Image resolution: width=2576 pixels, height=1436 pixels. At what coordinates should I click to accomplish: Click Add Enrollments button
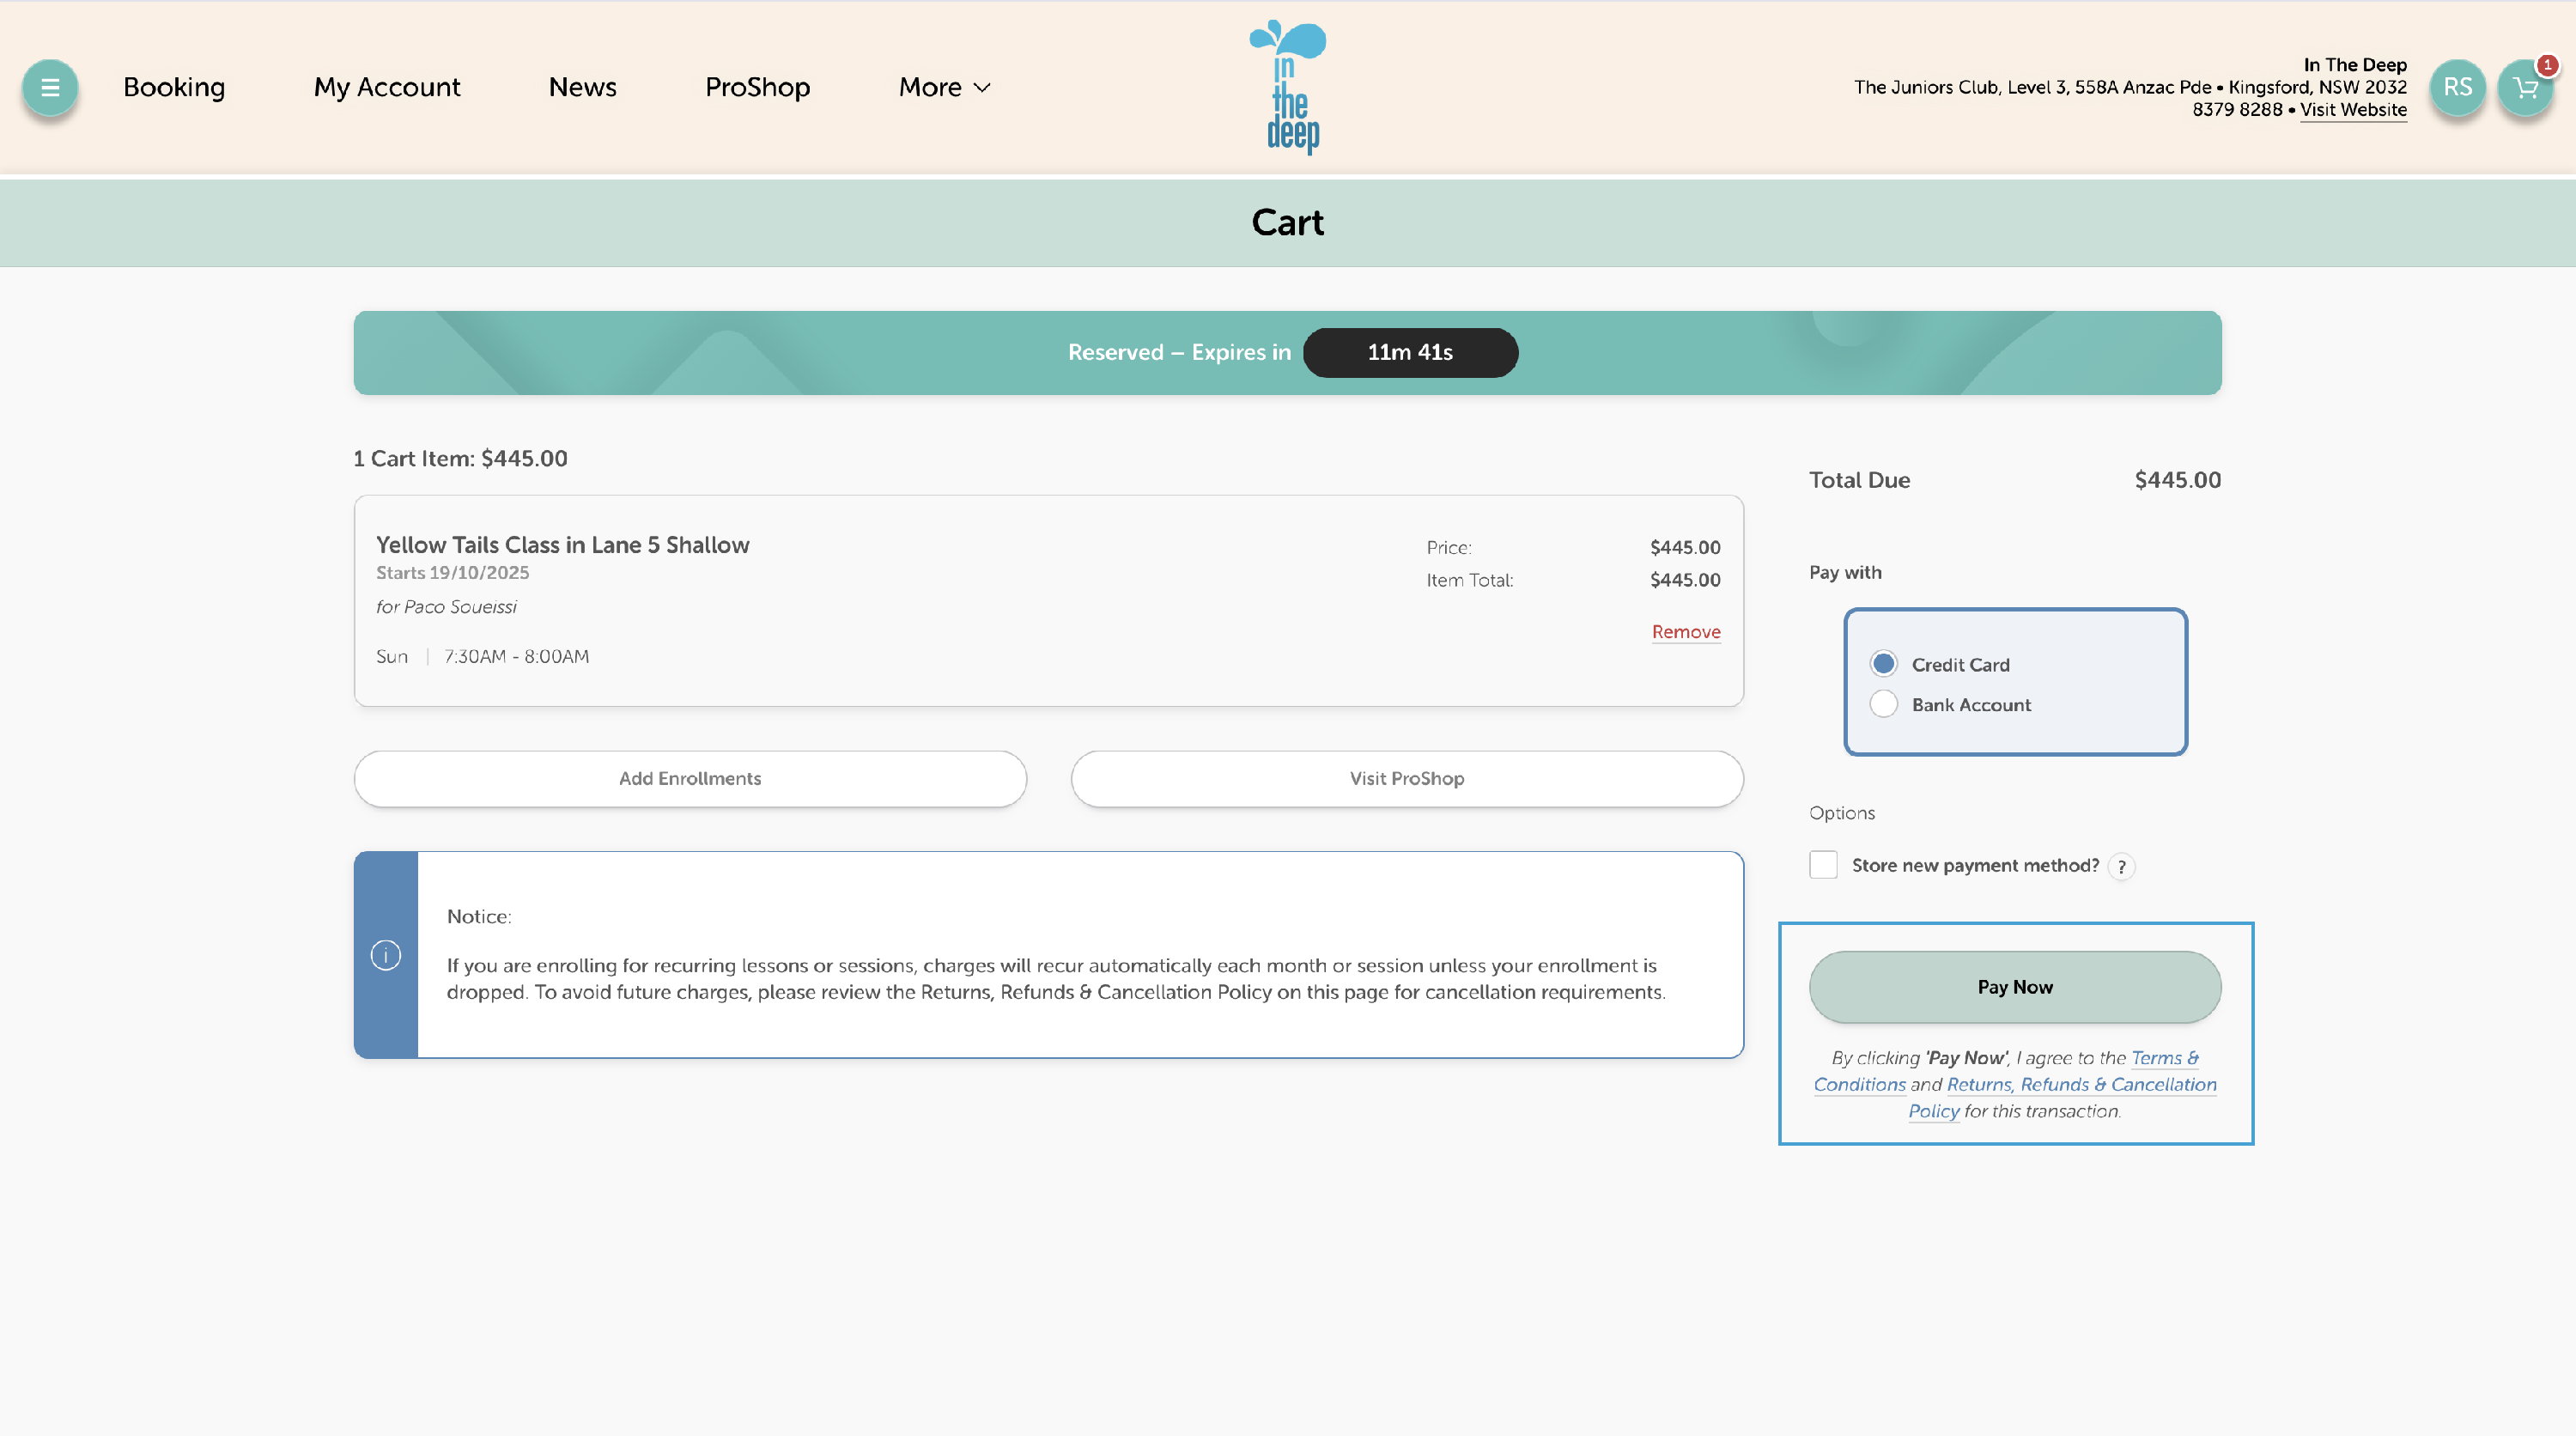click(690, 778)
